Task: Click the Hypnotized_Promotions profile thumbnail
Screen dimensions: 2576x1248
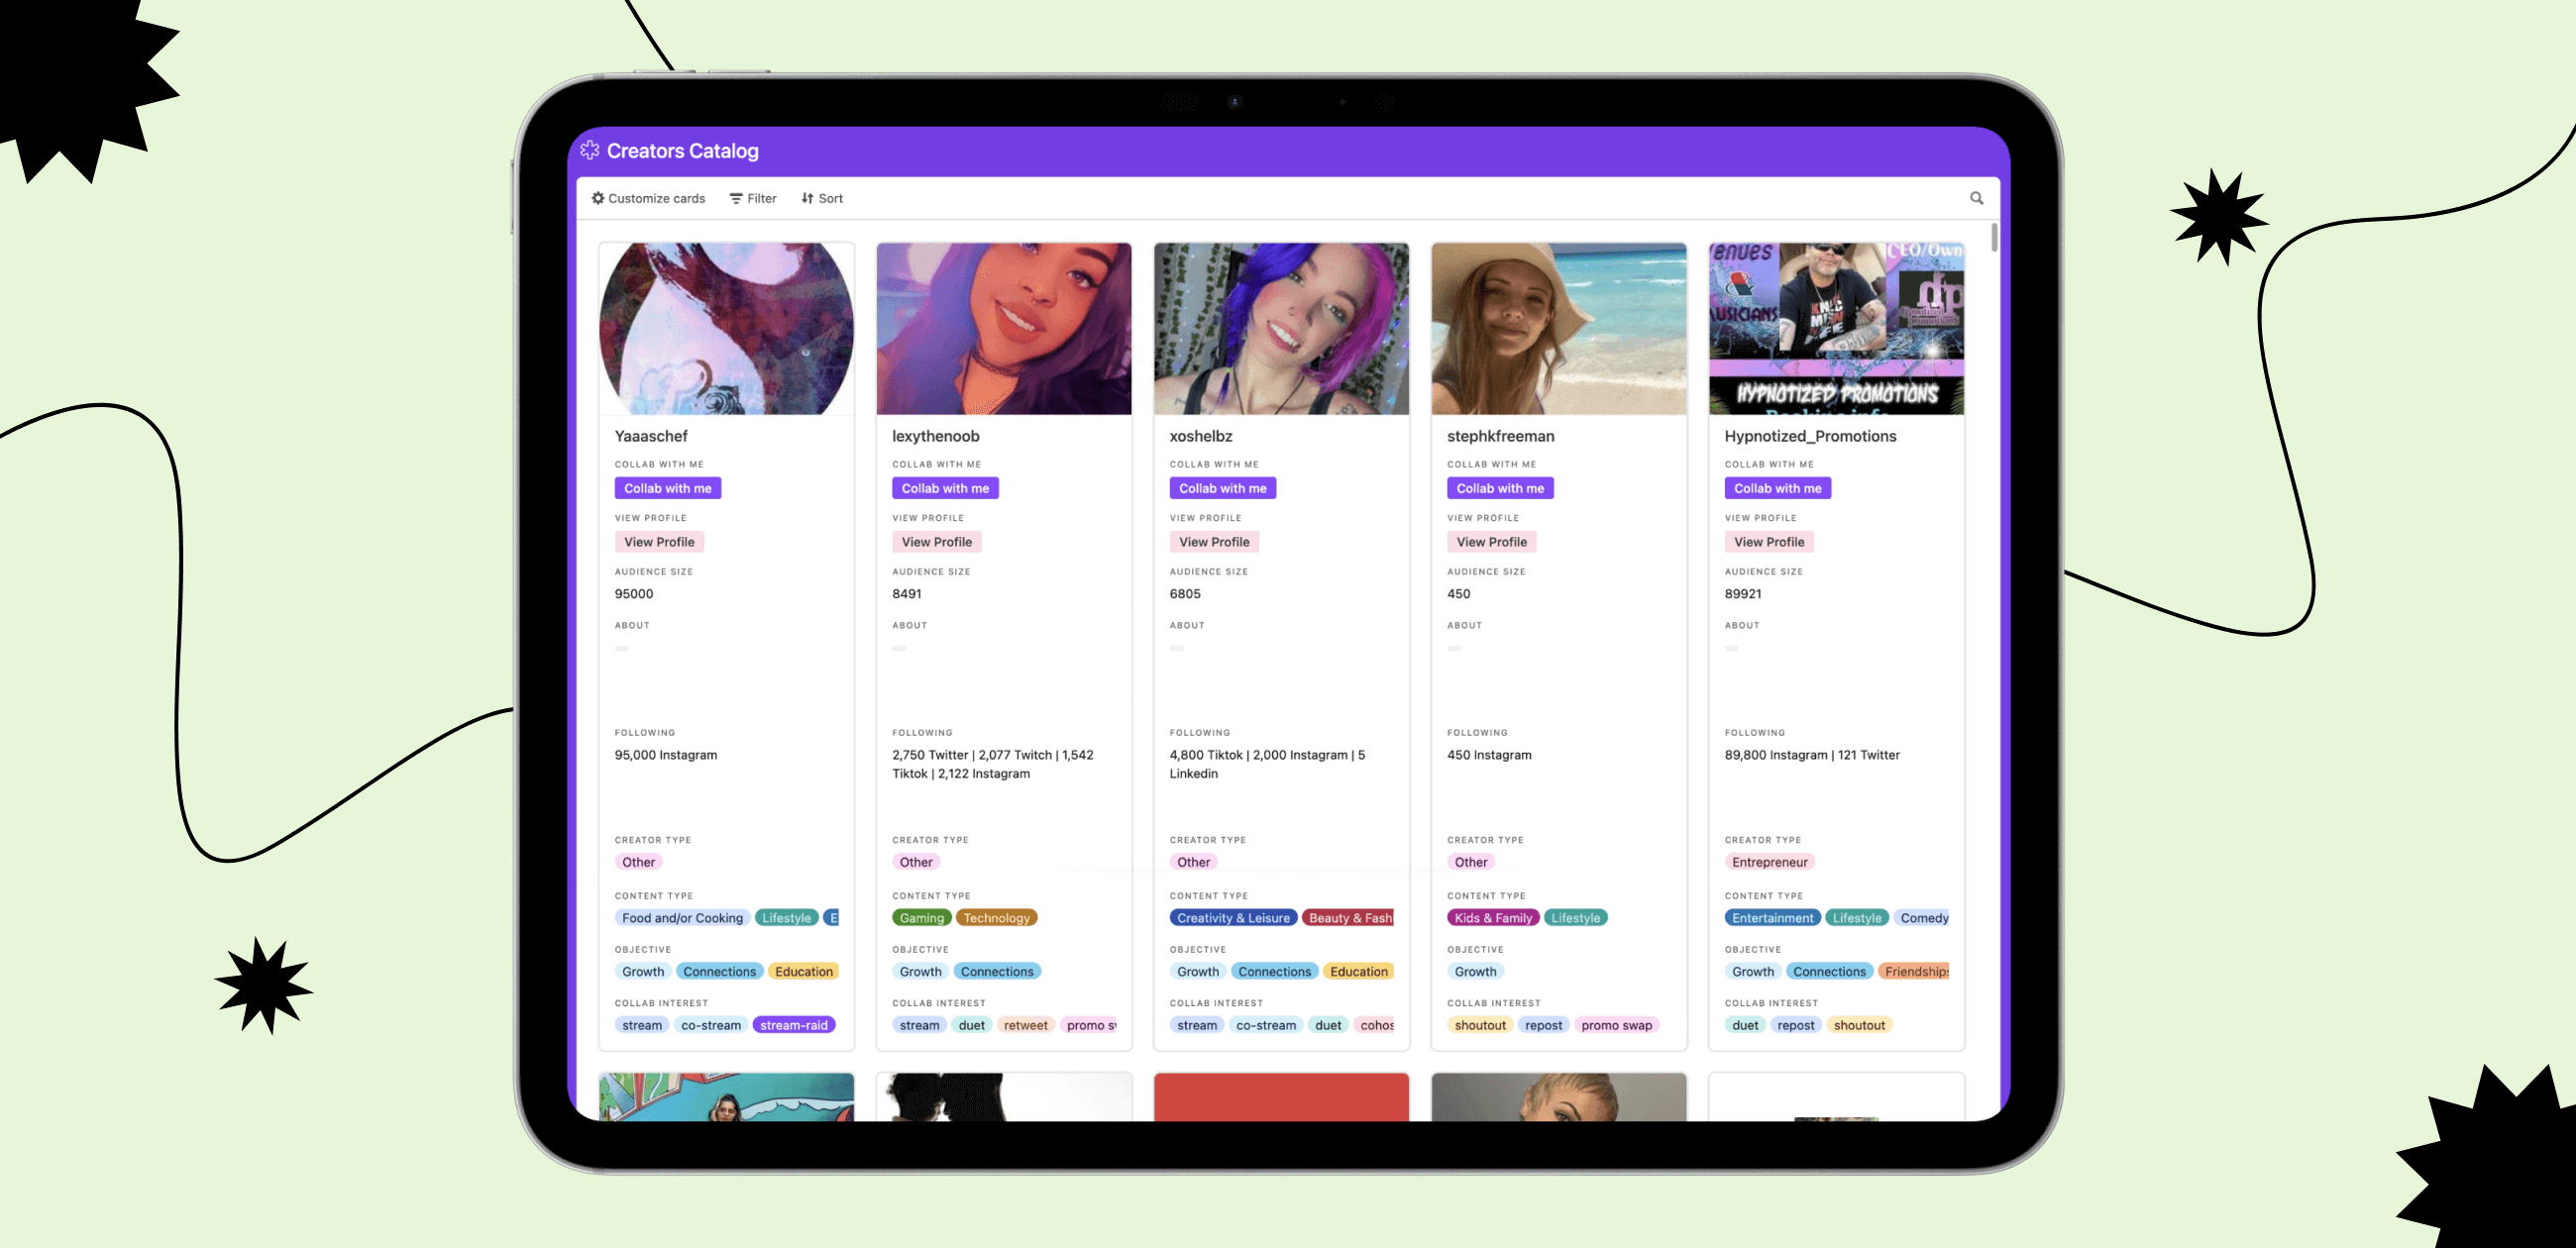Action: 1835,327
